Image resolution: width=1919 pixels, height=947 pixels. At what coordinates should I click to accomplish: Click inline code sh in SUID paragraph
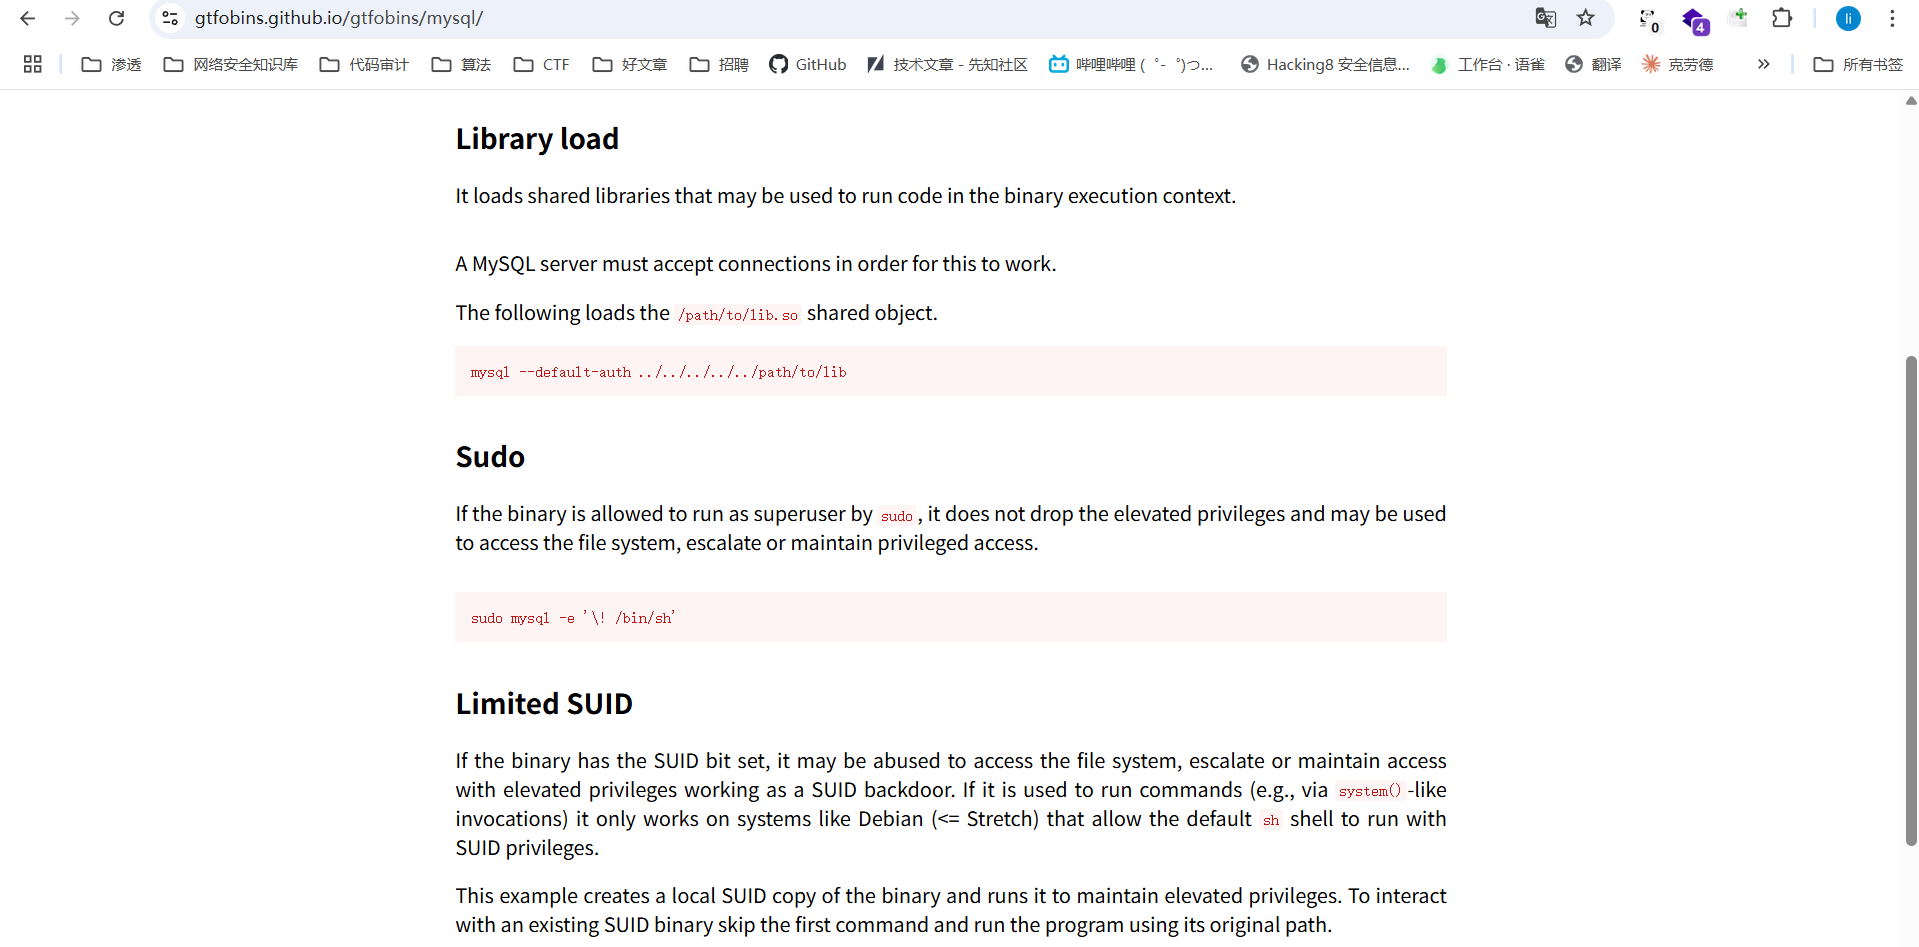1271,820
